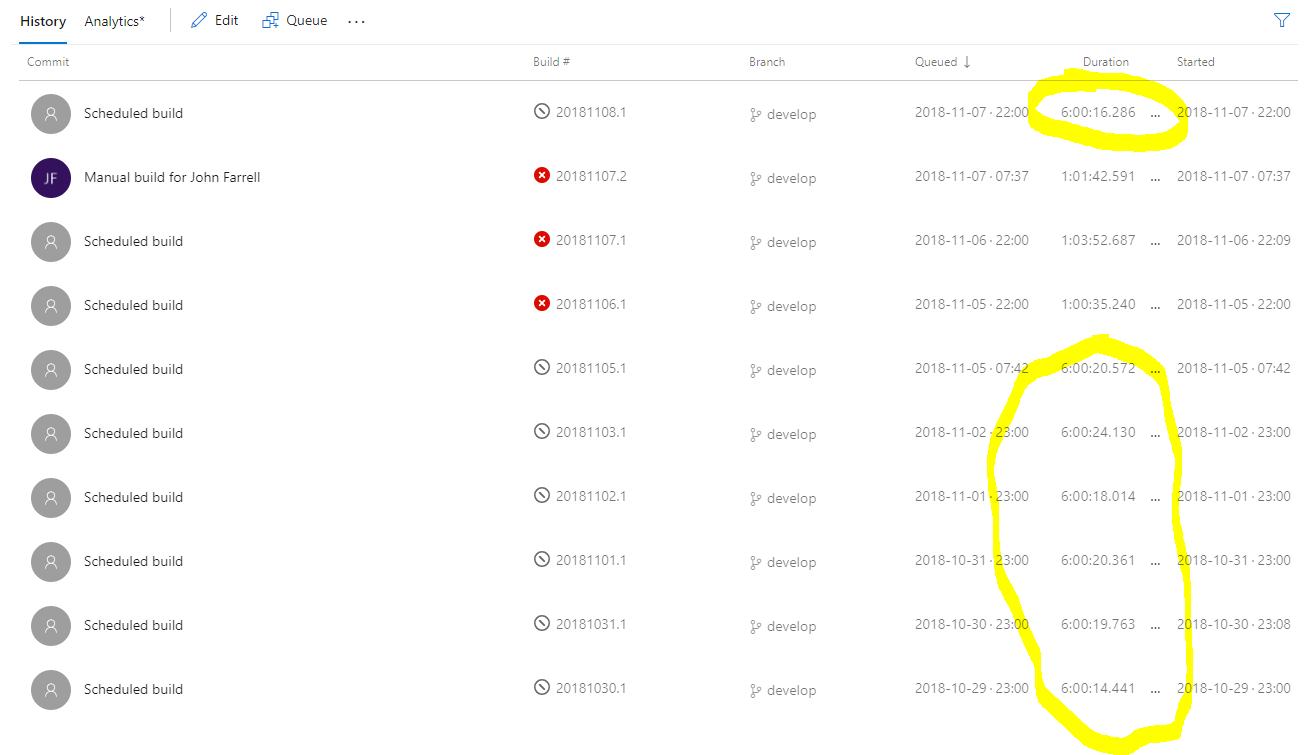
Task: Open build 20181108.1
Action: pyautogui.click(x=591, y=112)
